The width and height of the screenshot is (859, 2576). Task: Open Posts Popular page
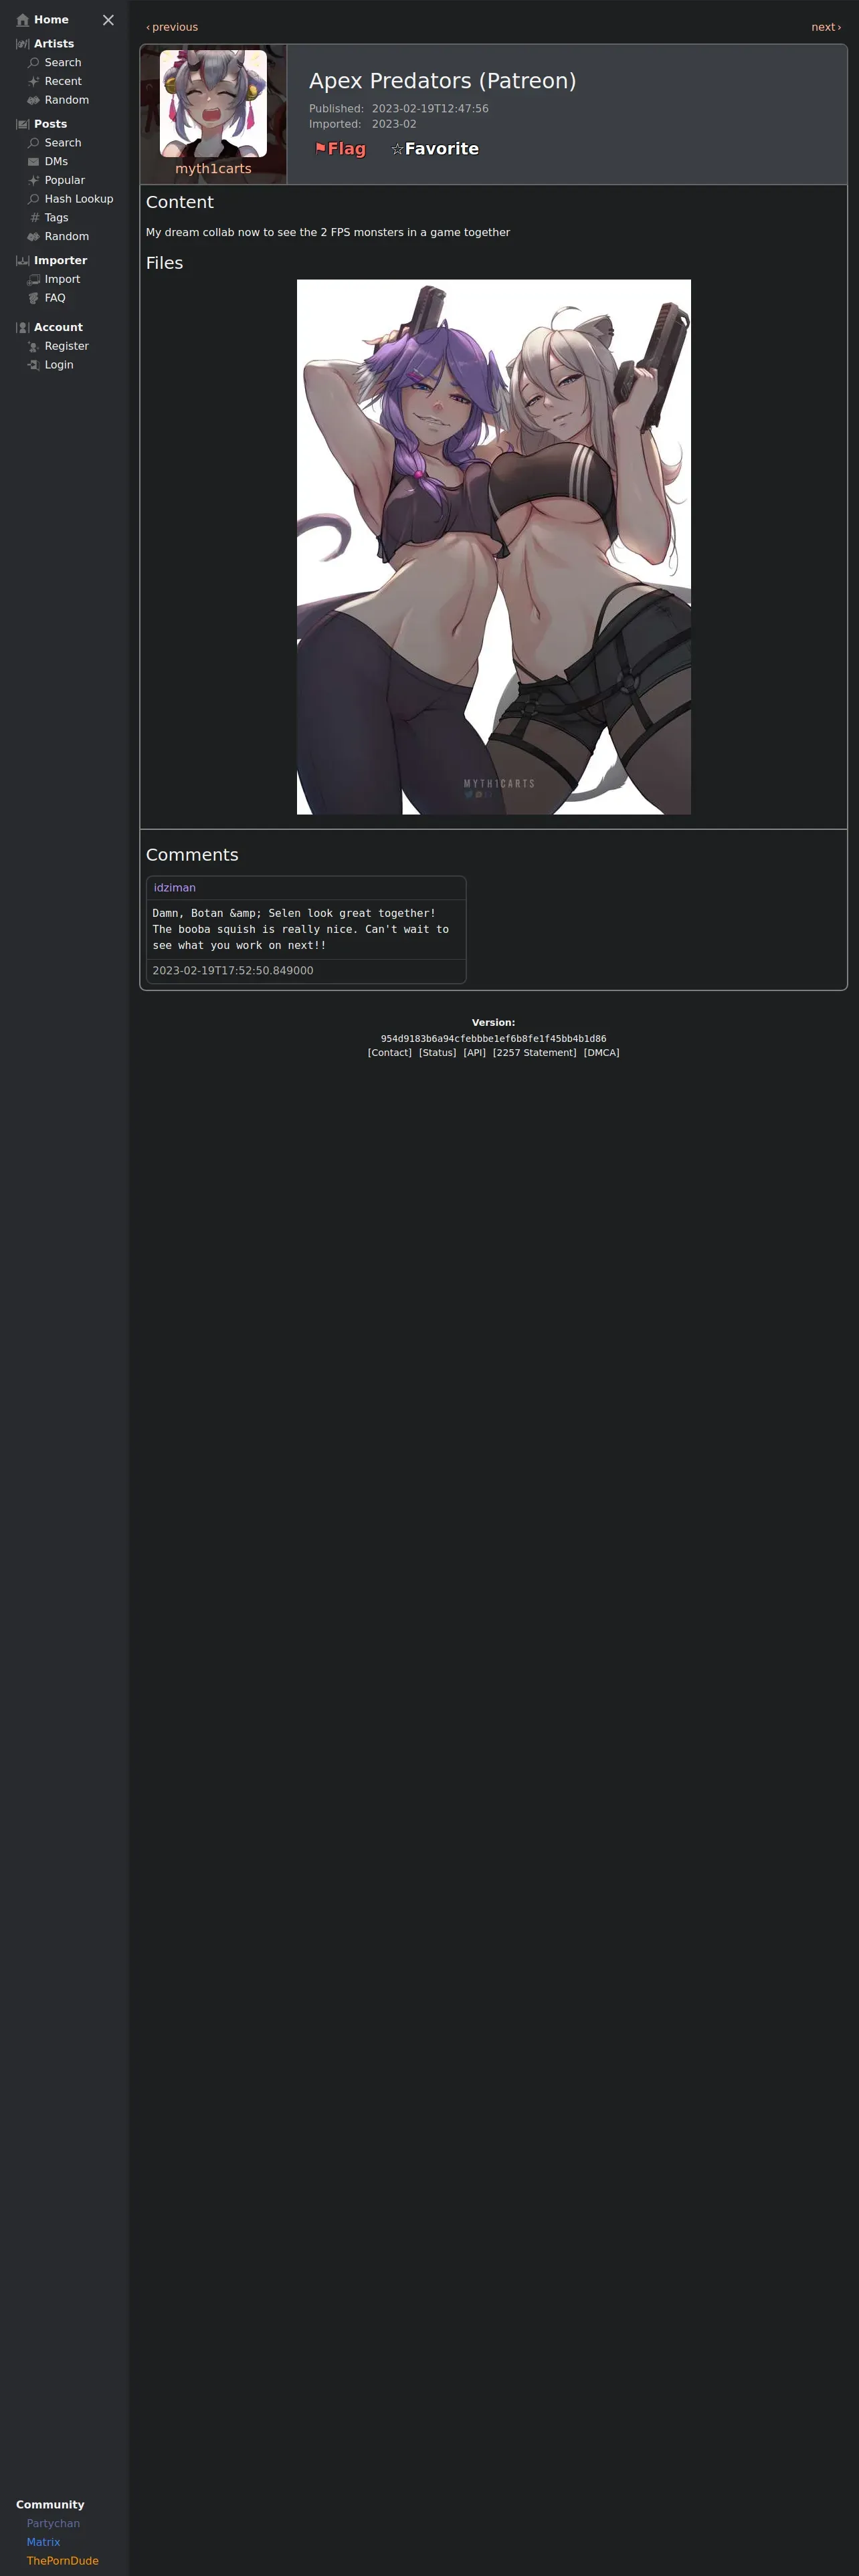click(x=65, y=180)
